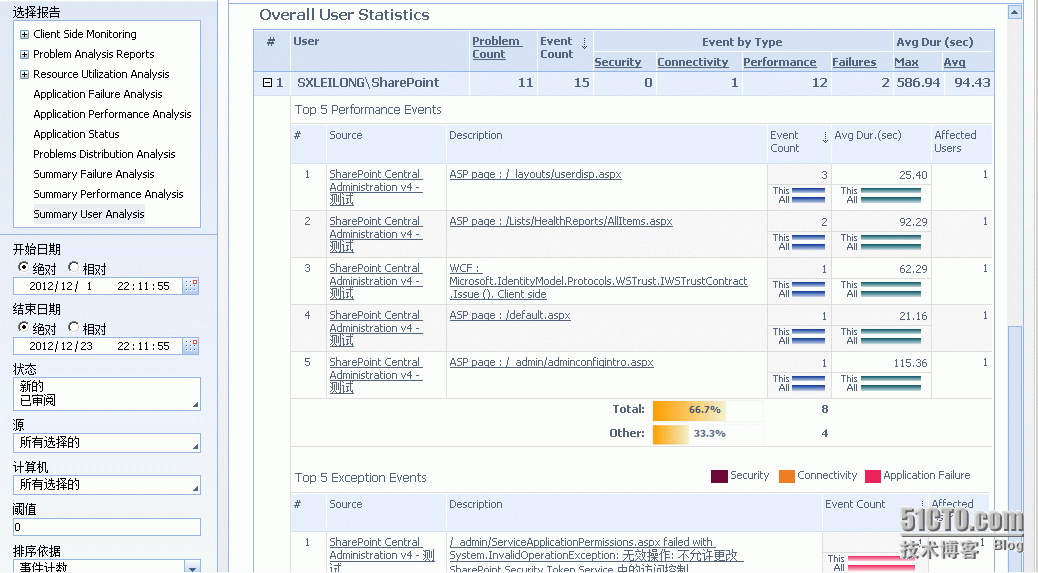Image resolution: width=1038 pixels, height=573 pixels.
Task: Click the Application Failure legend swatch
Action: tap(873, 476)
